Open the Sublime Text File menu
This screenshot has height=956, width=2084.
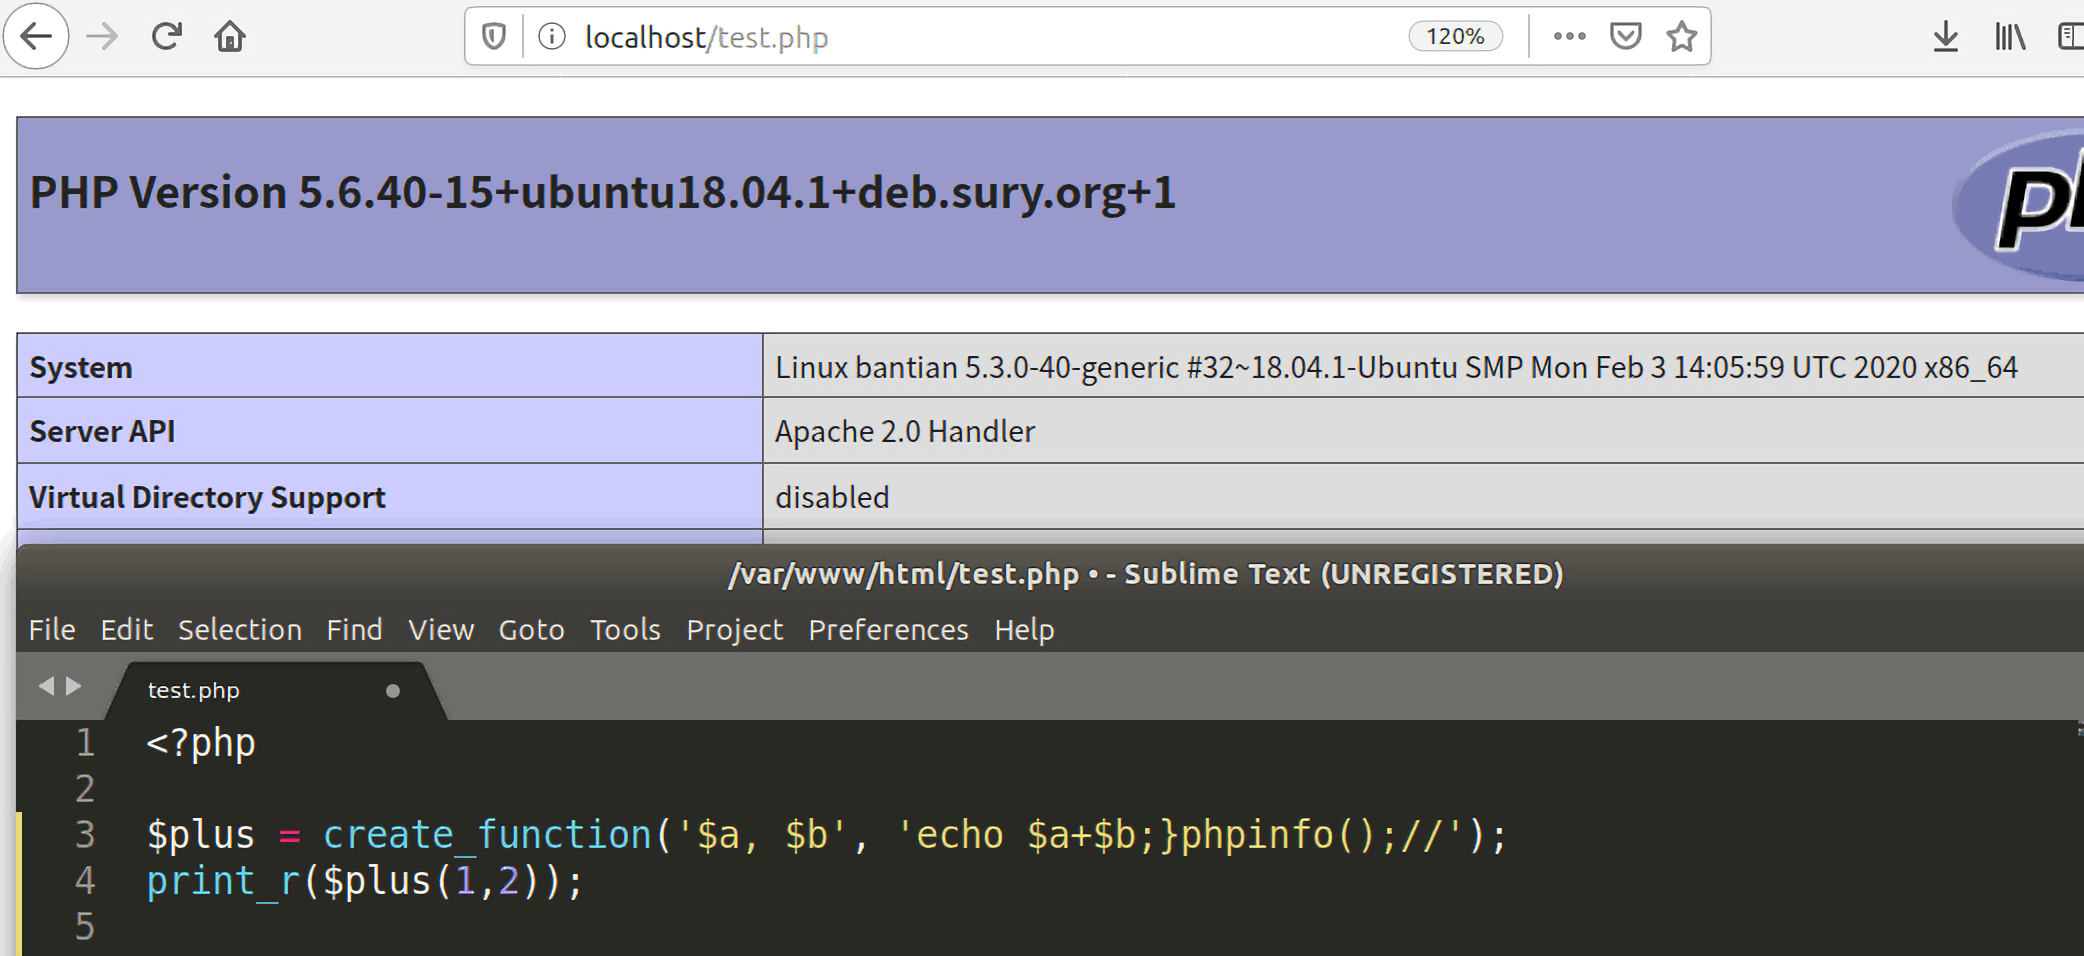point(52,629)
